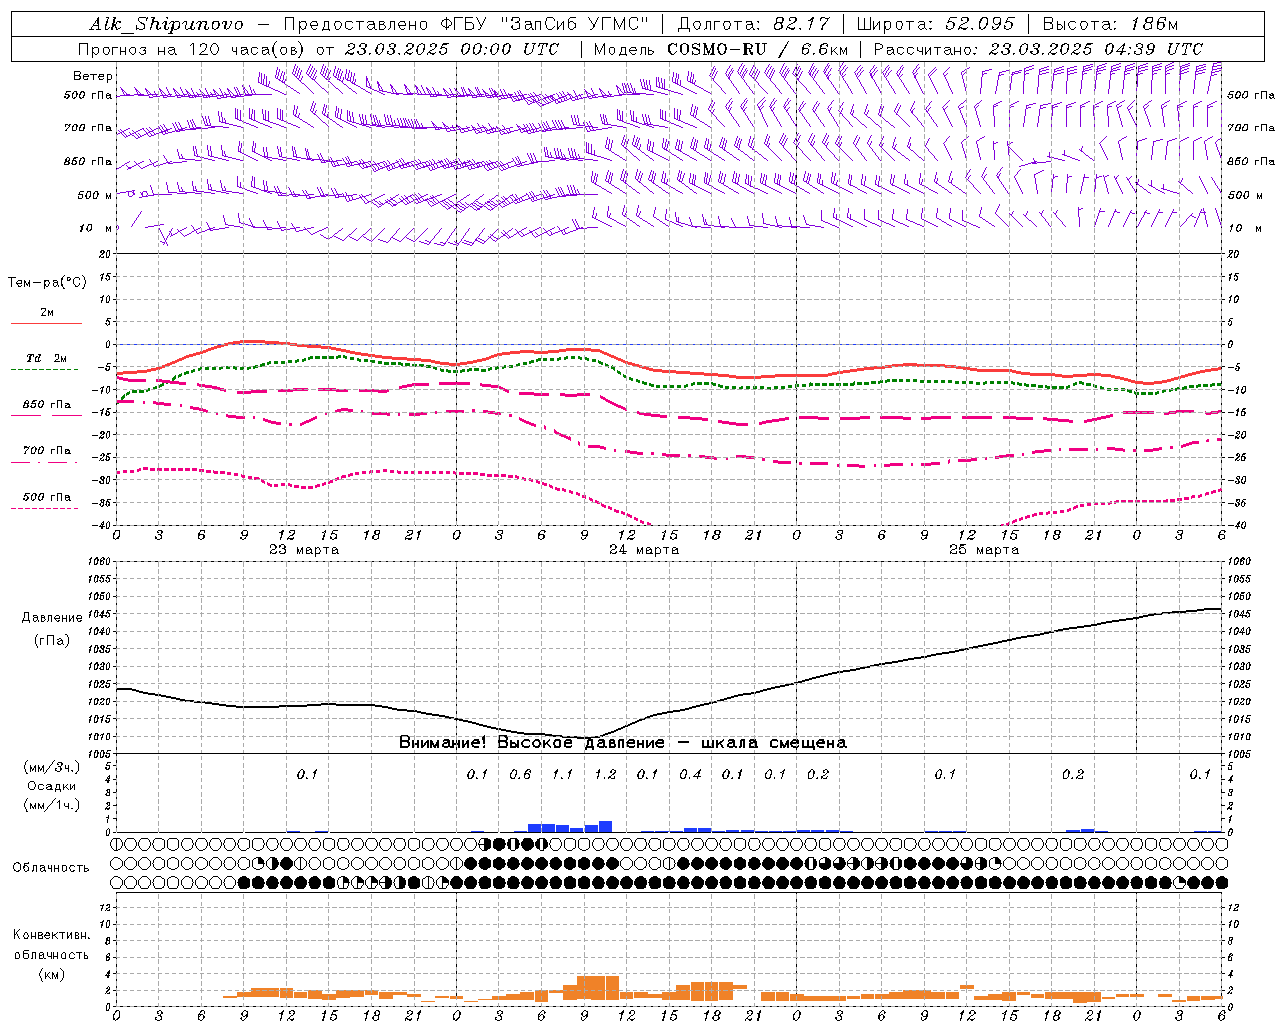Click the "Осадки" precipitation label
1280x1024 pixels.
(52, 786)
